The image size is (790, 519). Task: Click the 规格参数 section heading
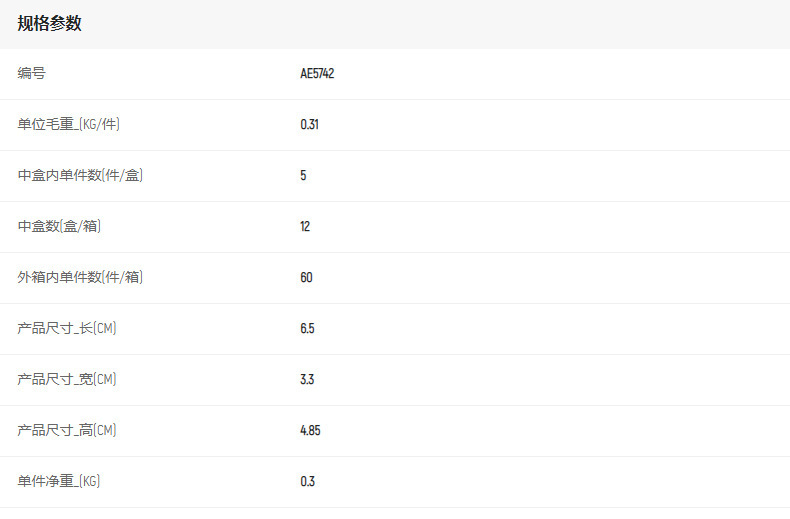(49, 24)
